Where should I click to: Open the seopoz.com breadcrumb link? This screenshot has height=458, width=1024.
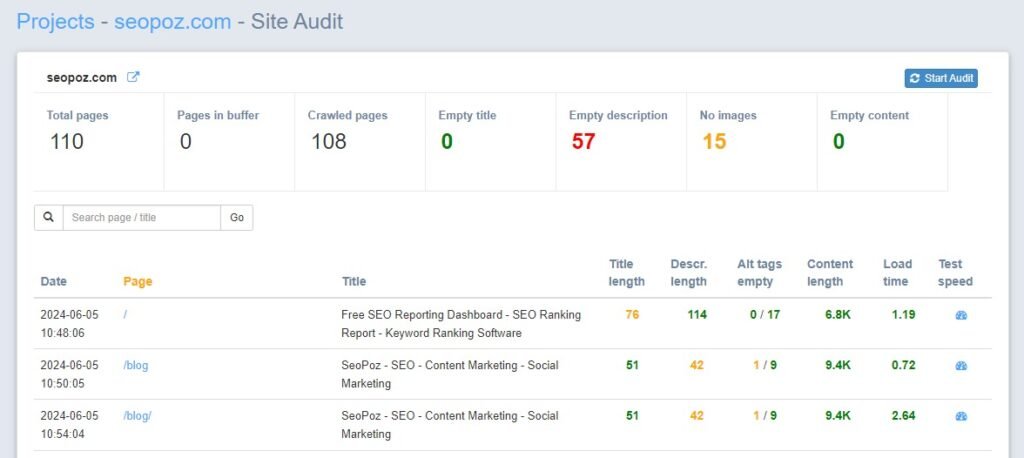[172, 22]
